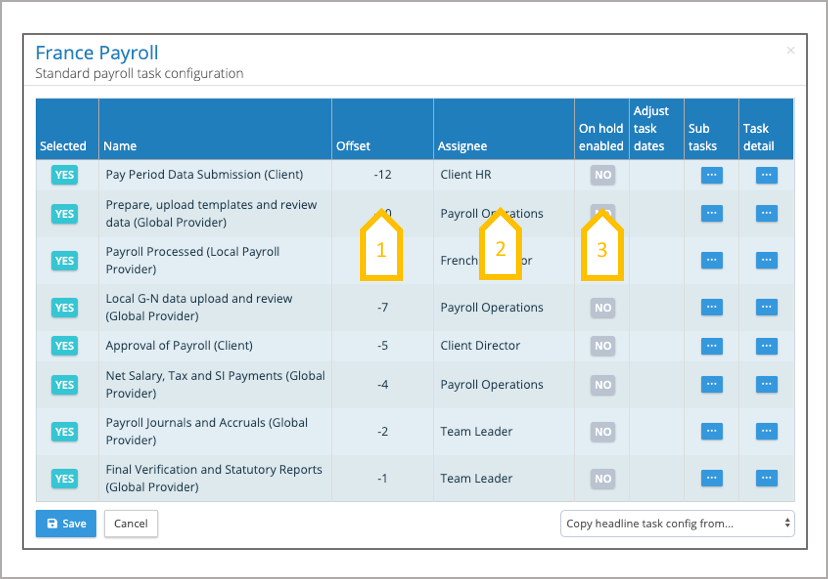Open Task detail for Final Verification row
Viewport: 828px width, 579px height.
[x=766, y=479]
